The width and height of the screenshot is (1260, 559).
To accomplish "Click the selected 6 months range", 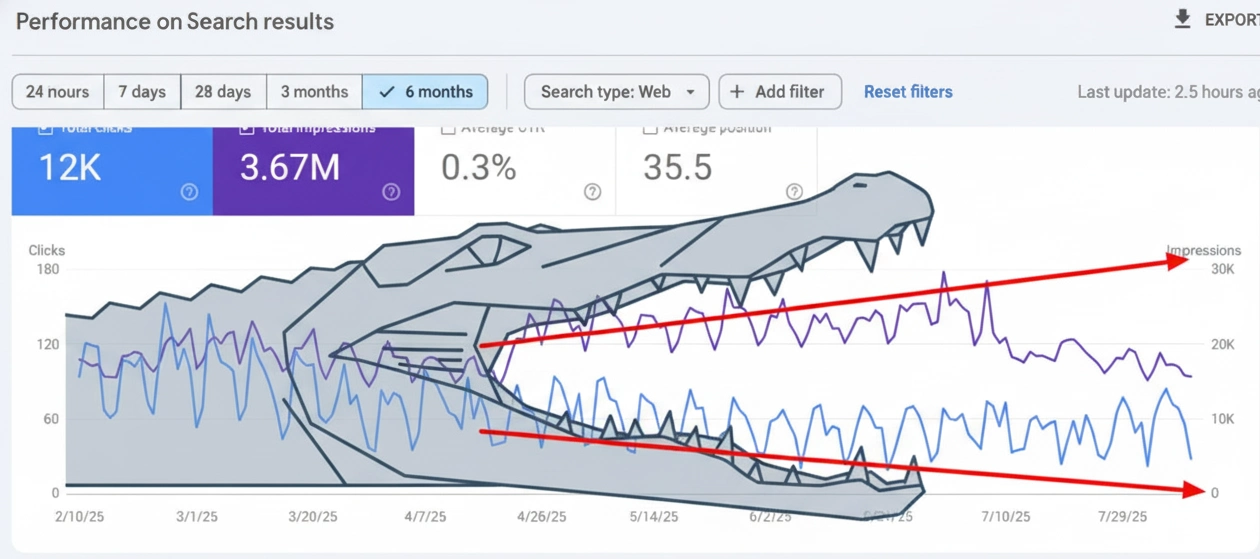I will tap(426, 92).
